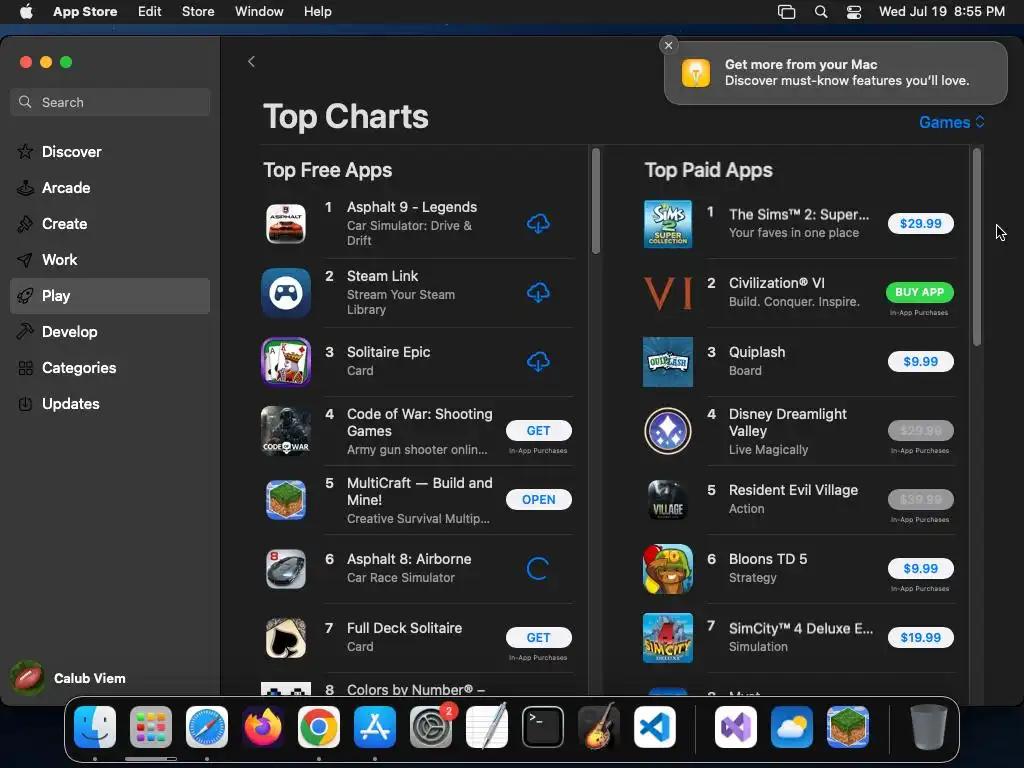Open the Steam Link app icon
The width and height of the screenshot is (1024, 768).
(286, 293)
